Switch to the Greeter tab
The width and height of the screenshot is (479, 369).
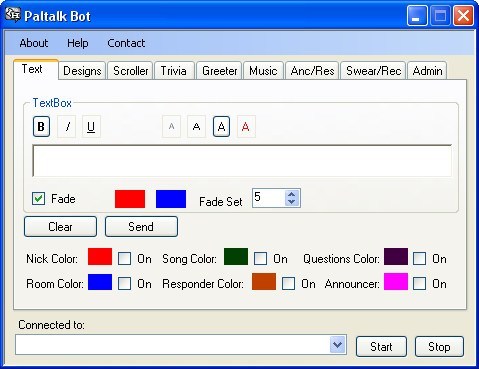click(x=219, y=71)
